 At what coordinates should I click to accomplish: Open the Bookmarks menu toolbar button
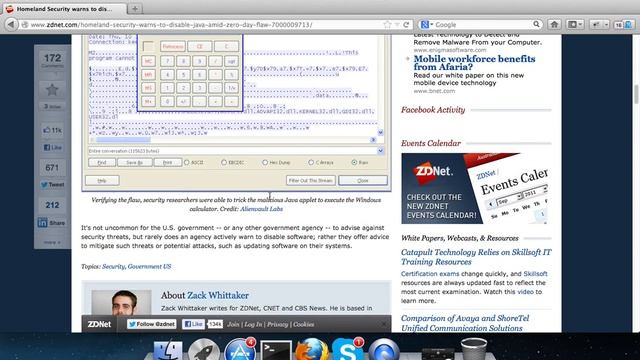[x=575, y=24]
